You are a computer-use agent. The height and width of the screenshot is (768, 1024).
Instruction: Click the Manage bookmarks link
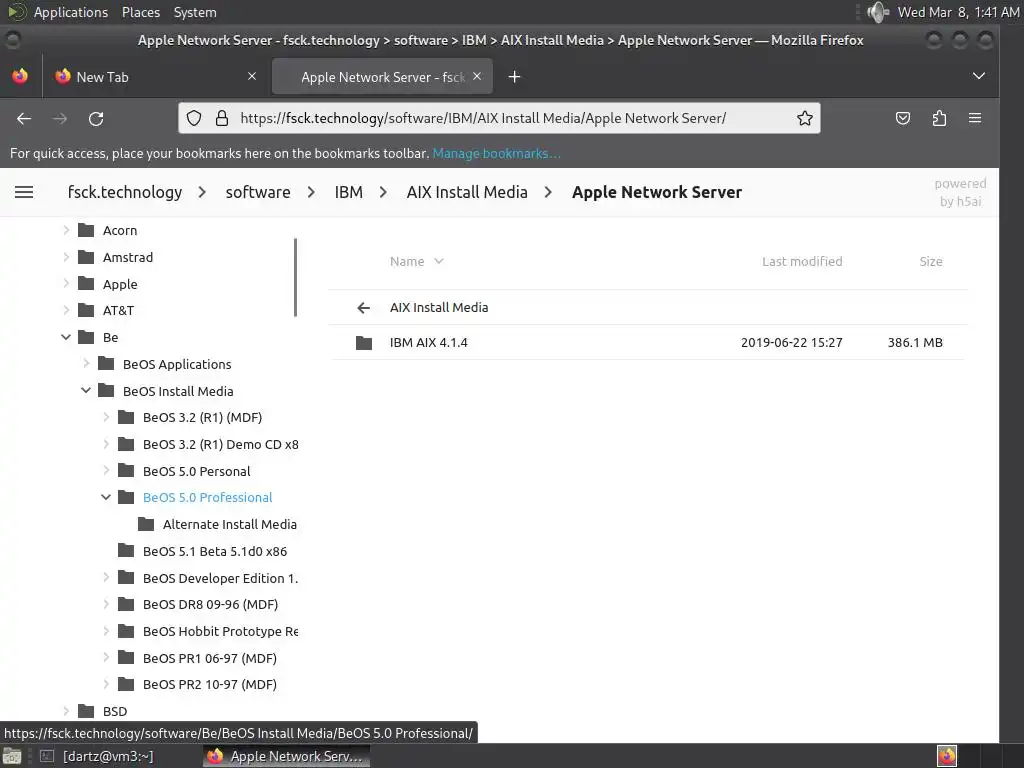coord(496,153)
